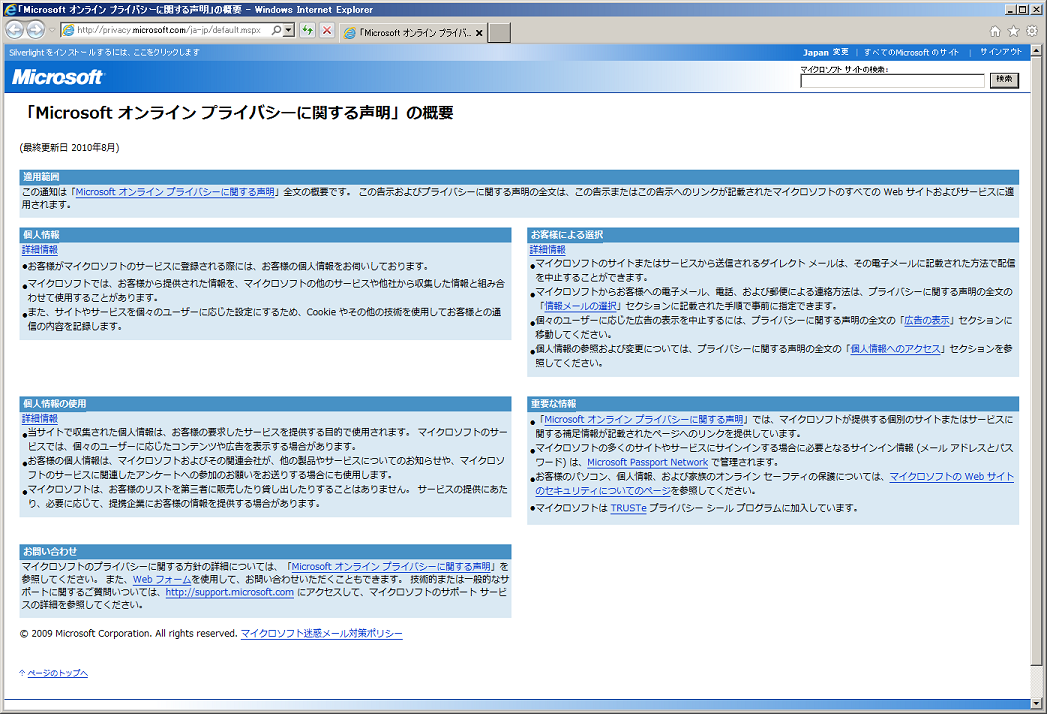Click the browser Forward arrow button

click(36, 30)
